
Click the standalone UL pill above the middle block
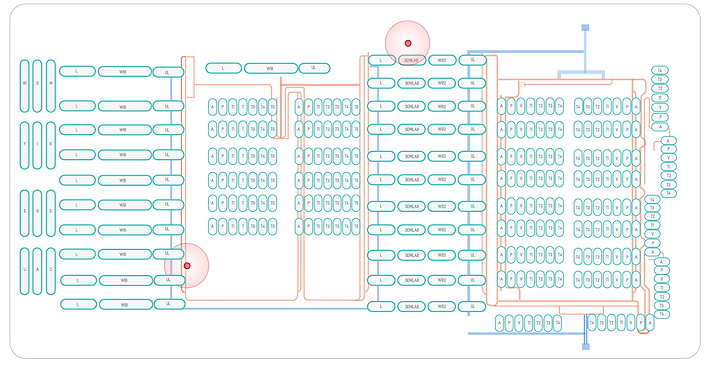point(314,68)
